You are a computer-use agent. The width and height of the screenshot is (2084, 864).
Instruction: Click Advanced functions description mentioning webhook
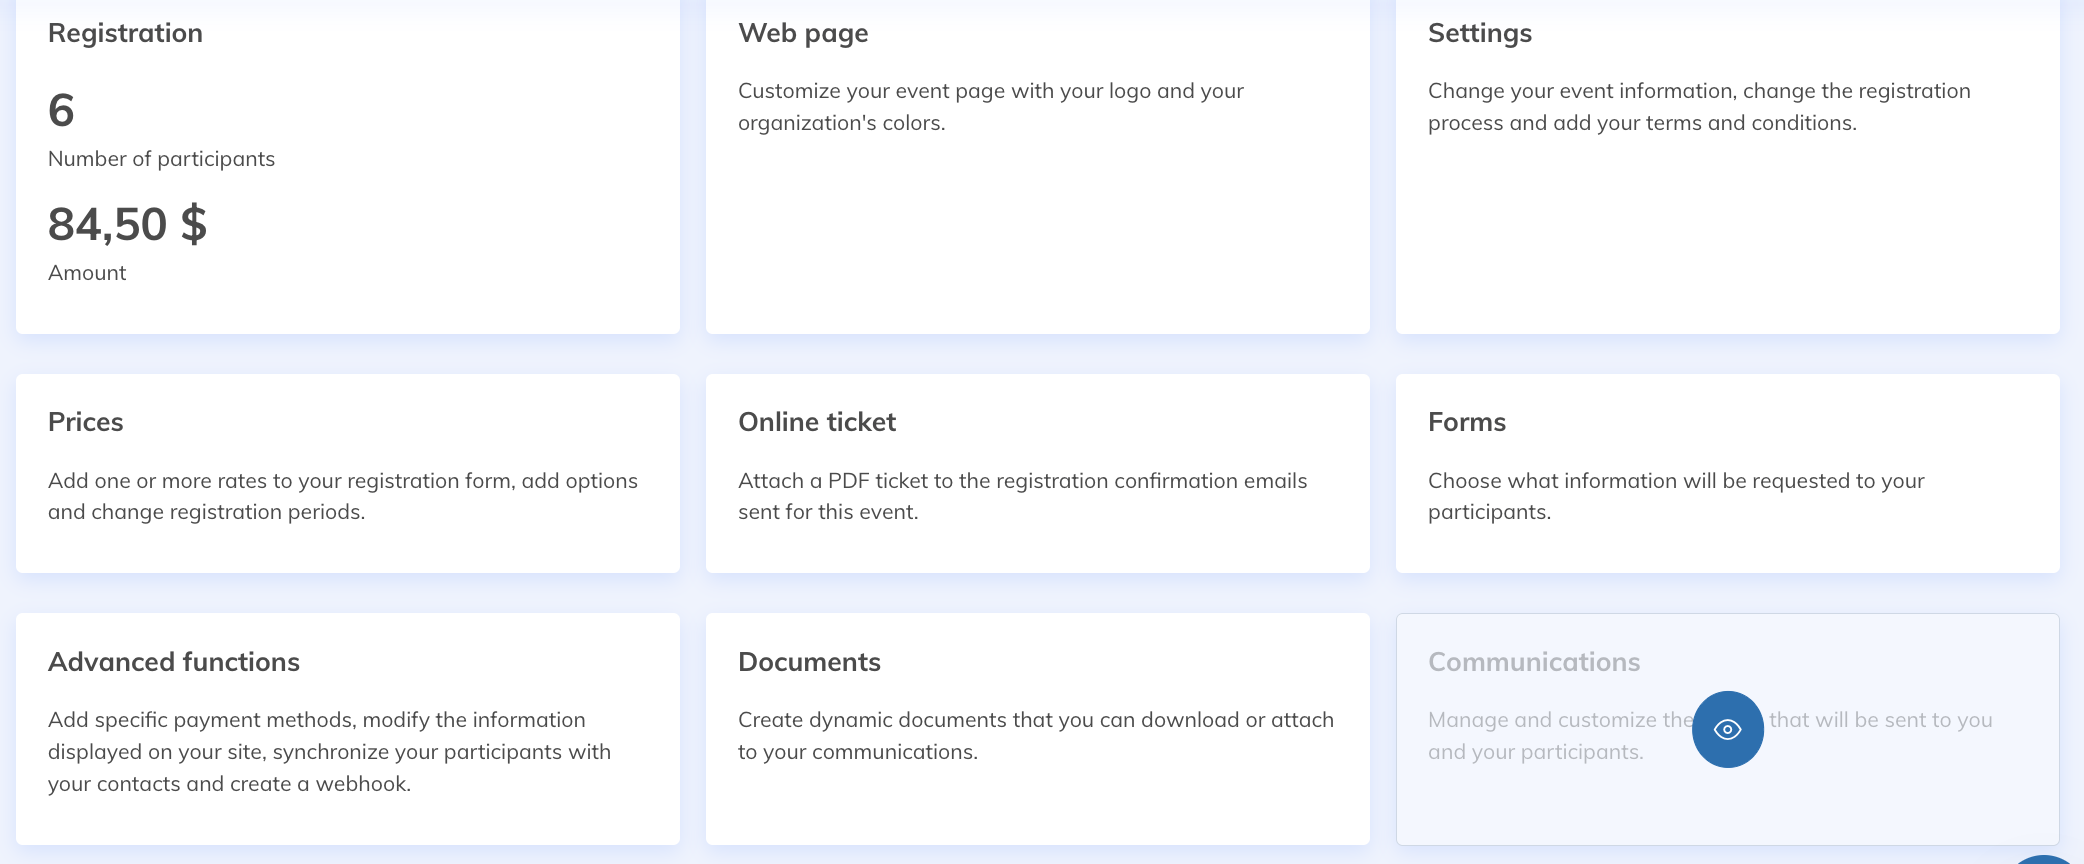pyautogui.click(x=328, y=752)
